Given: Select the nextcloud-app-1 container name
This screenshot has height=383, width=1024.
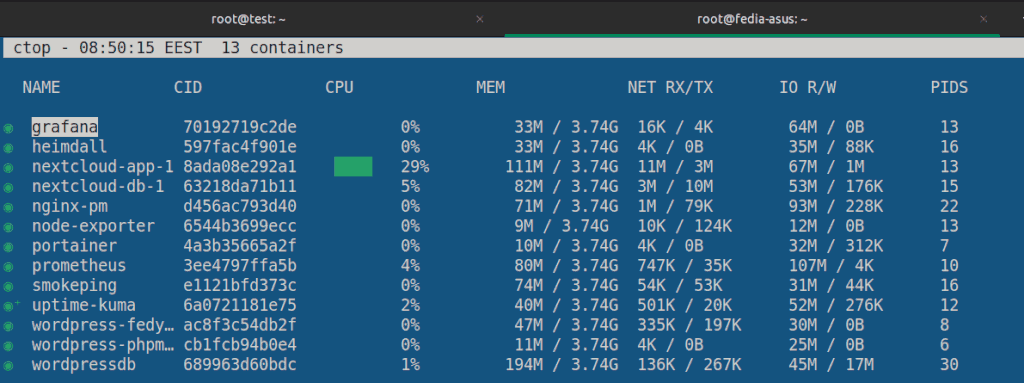Looking at the screenshot, I should pos(103,167).
